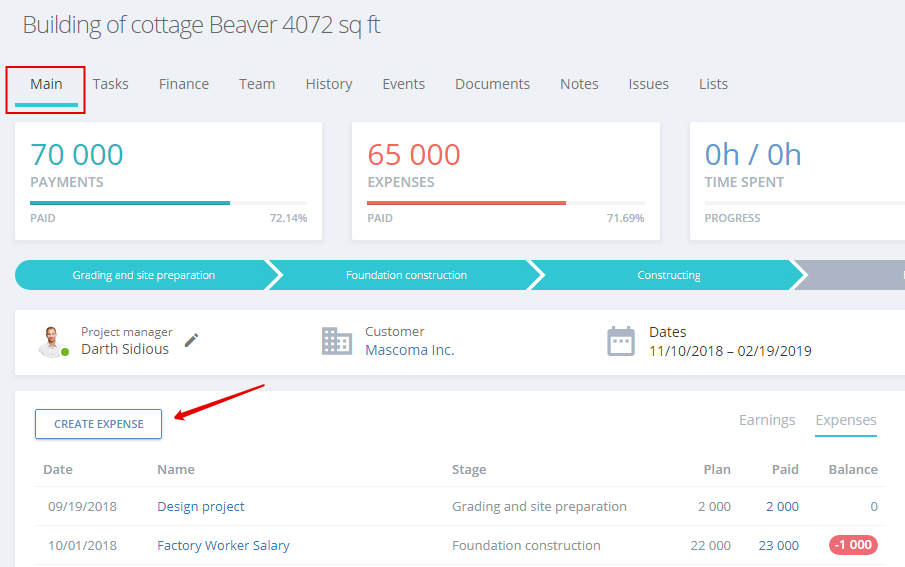Click the Darth Sidious name
Image resolution: width=905 pixels, height=567 pixels.
coord(125,349)
